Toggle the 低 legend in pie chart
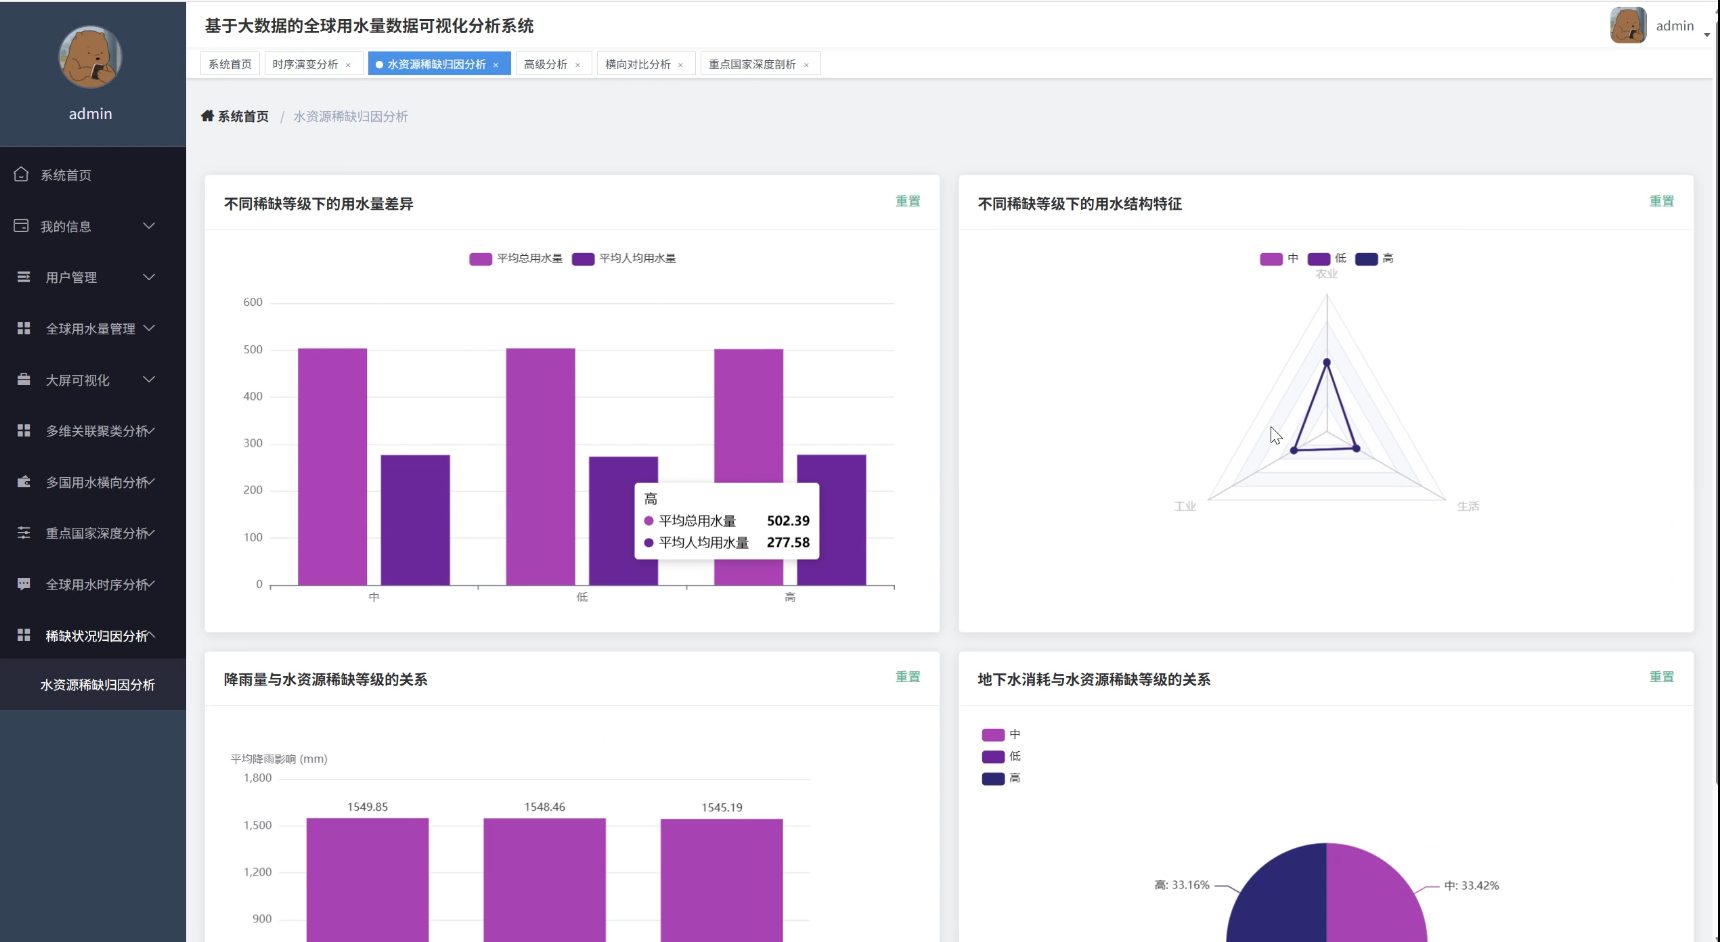 click(x=1001, y=756)
